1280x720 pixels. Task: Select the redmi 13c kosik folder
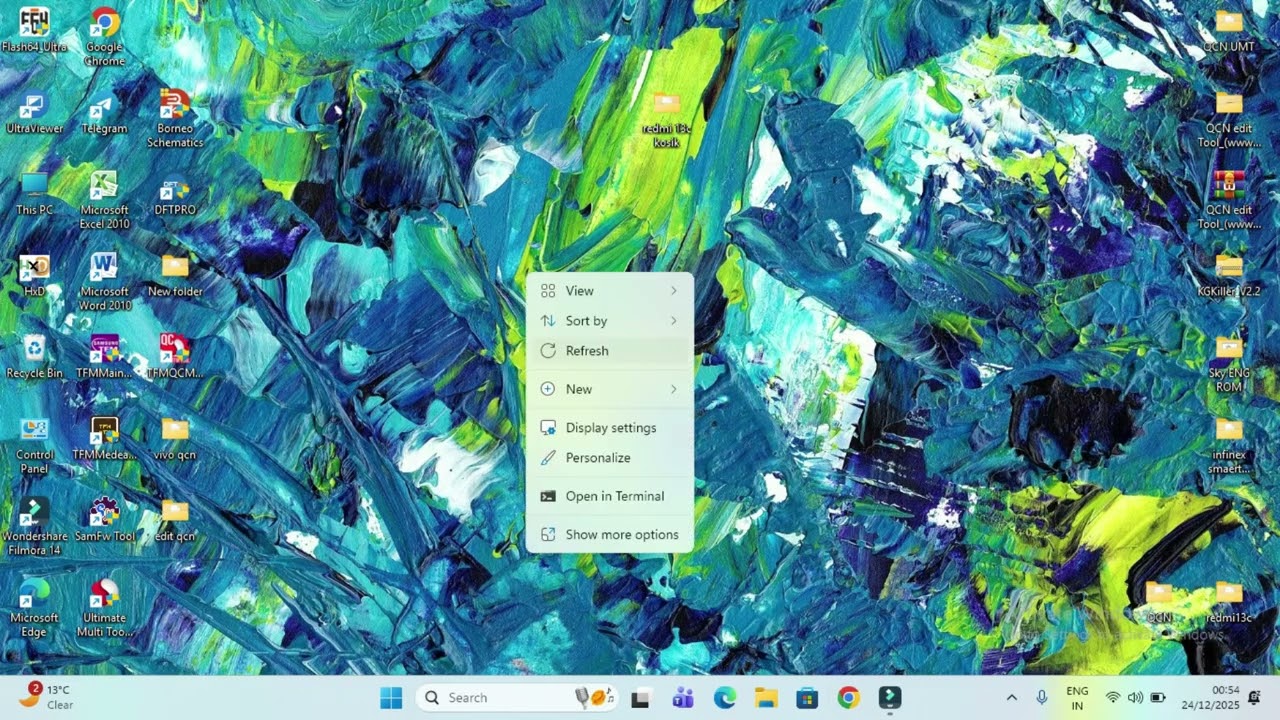667,120
